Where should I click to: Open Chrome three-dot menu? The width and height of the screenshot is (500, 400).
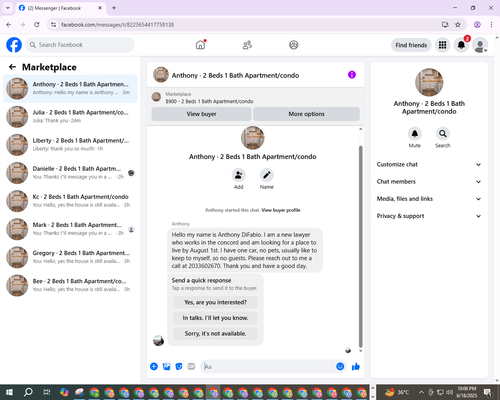(x=491, y=24)
